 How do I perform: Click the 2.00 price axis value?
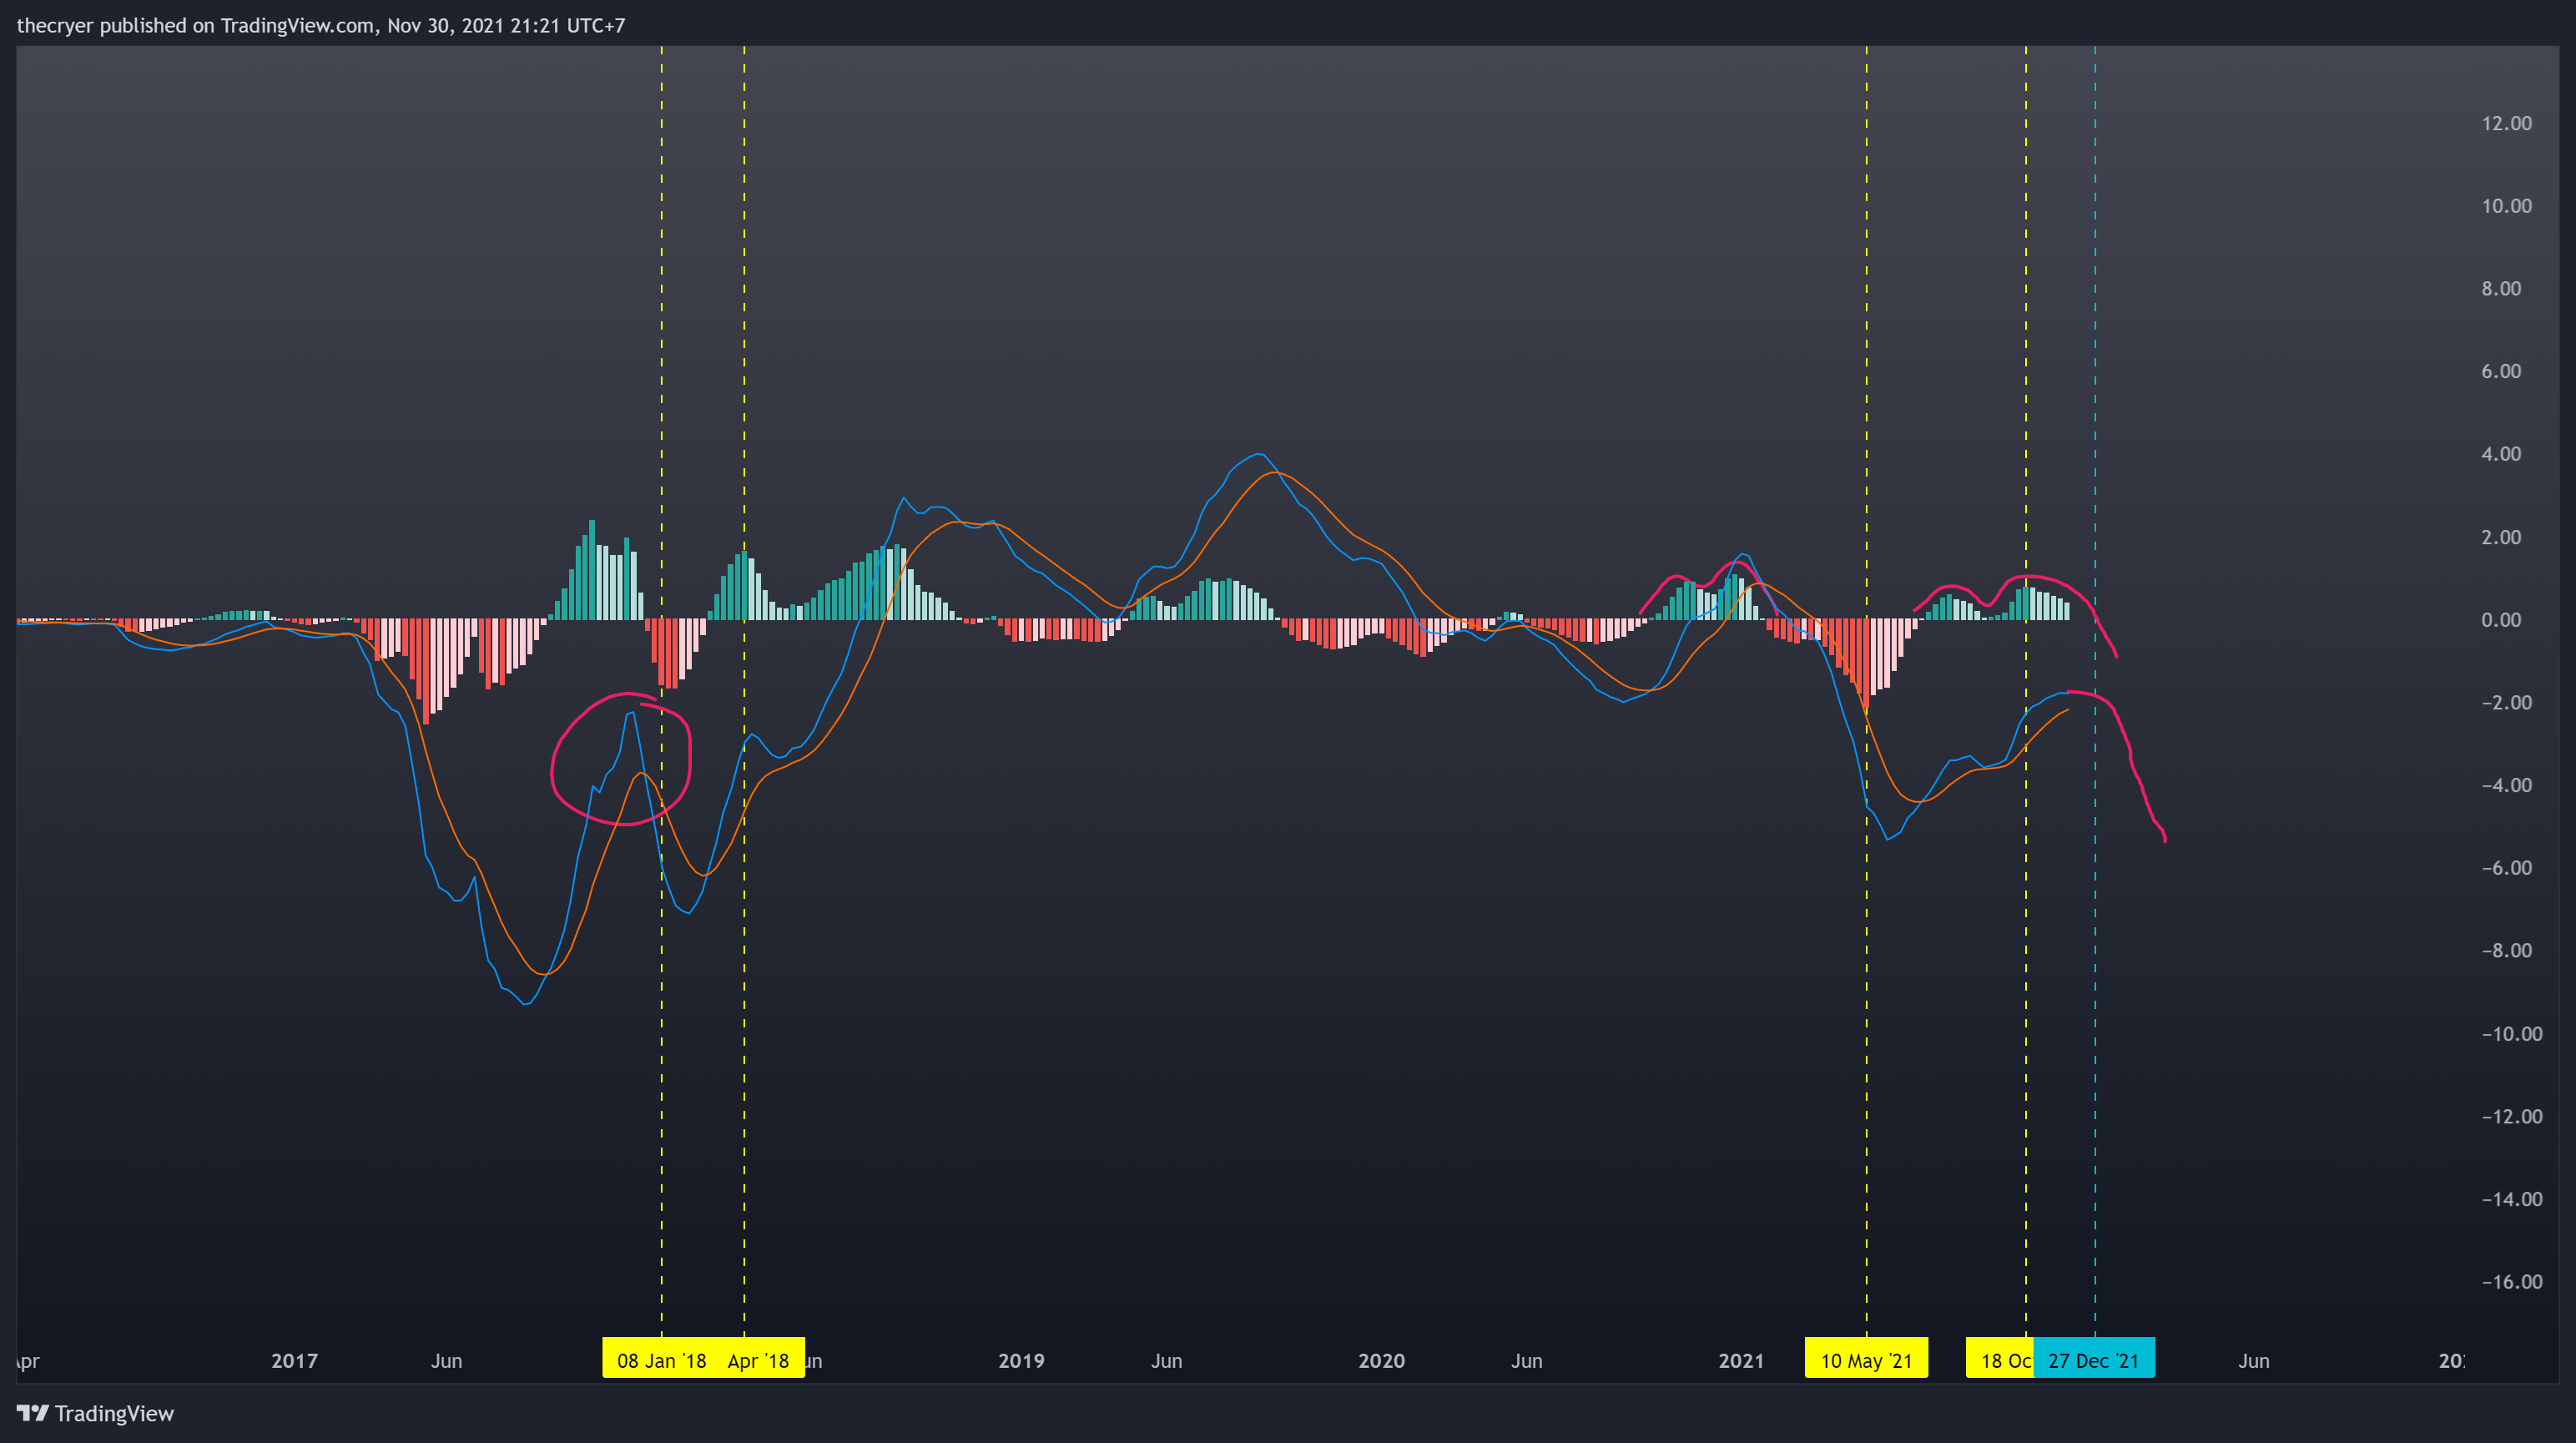point(2501,537)
